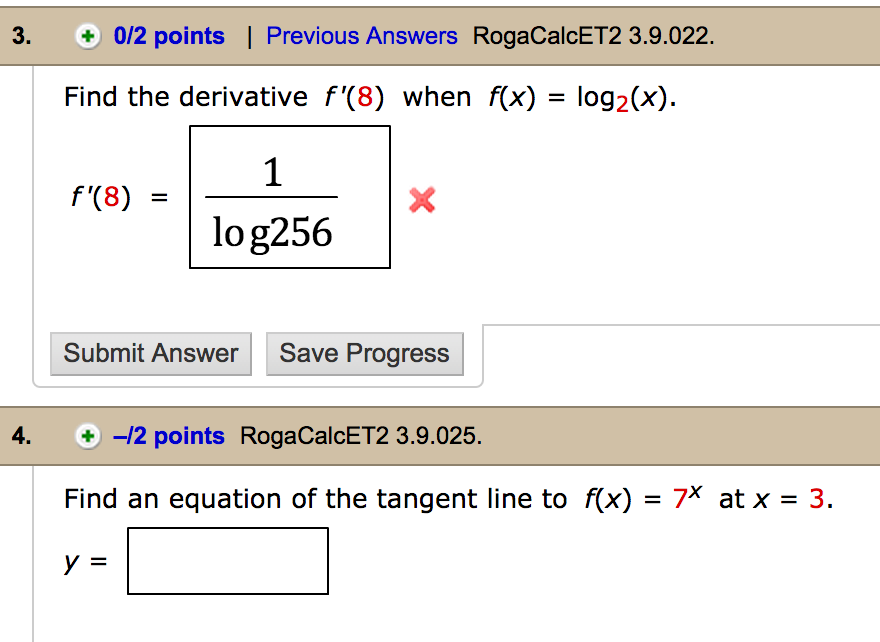Open Previous Answers for question 3
Viewport: 880px width, 642px height.
tap(362, 35)
